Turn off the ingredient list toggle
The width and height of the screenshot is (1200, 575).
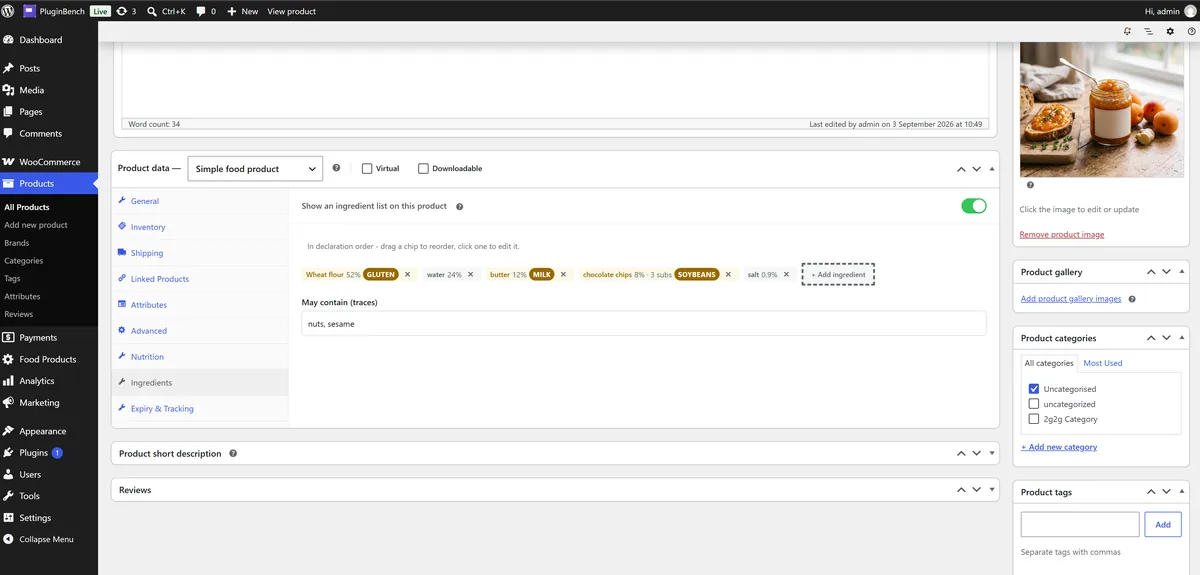(x=973, y=206)
